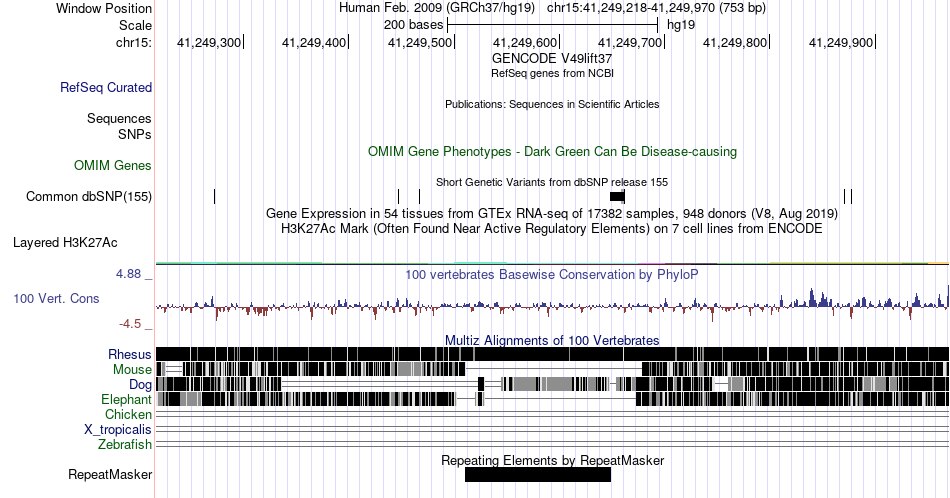
Task: Click the 41,249,500 ruler position
Action: (420, 42)
